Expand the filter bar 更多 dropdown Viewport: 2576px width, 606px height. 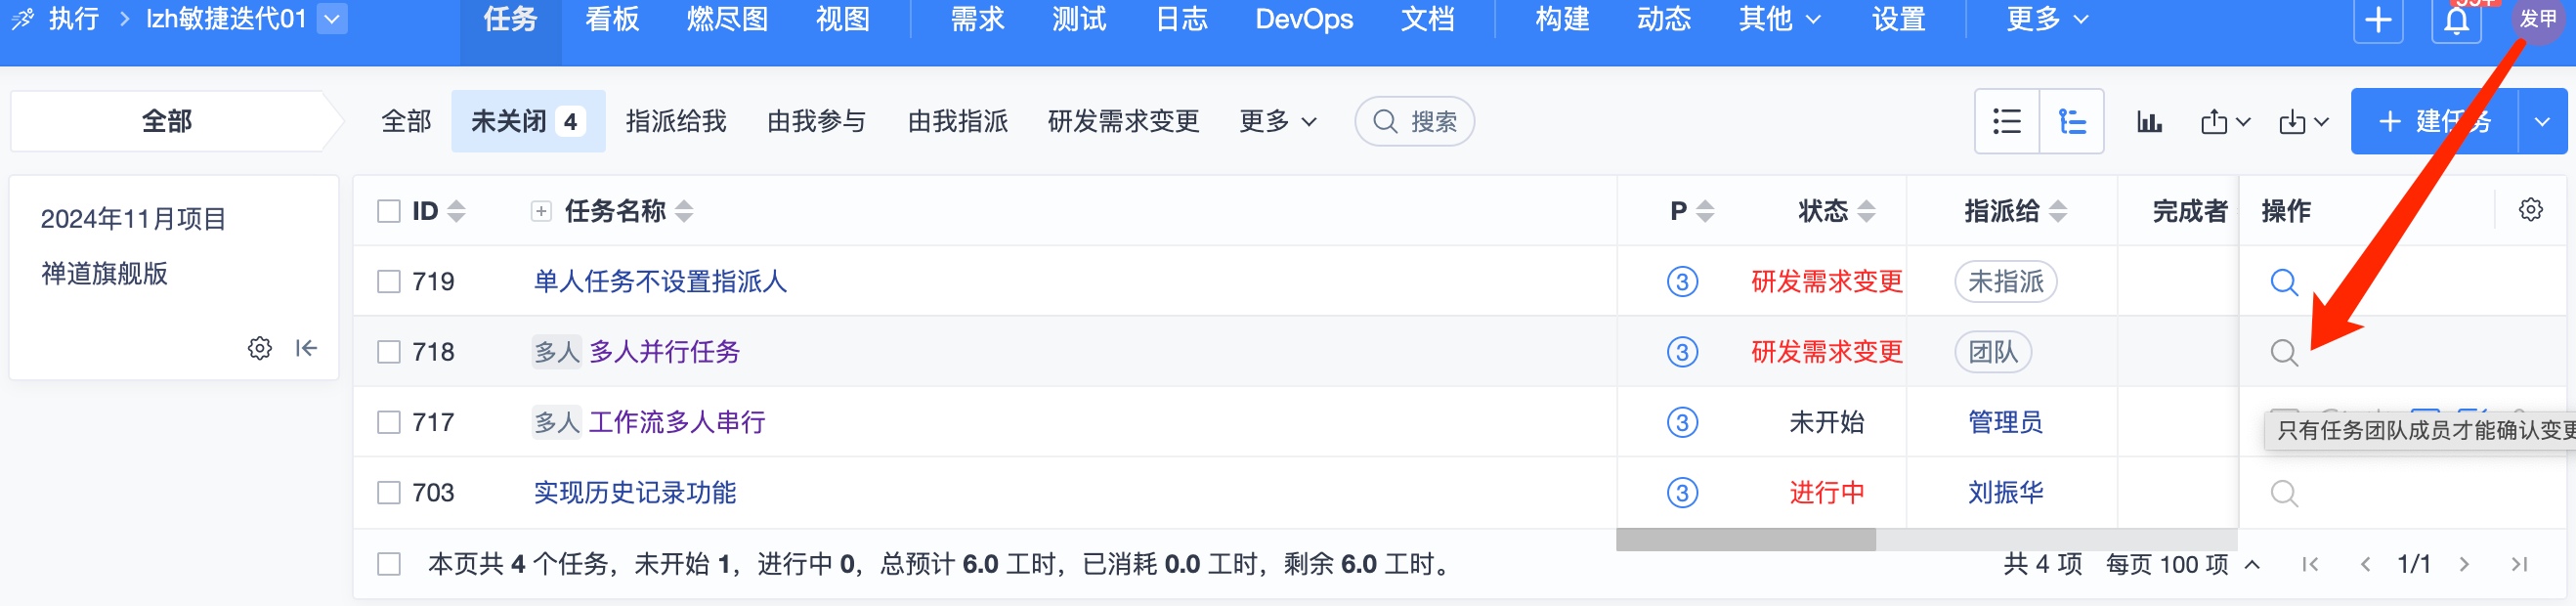click(x=1278, y=122)
